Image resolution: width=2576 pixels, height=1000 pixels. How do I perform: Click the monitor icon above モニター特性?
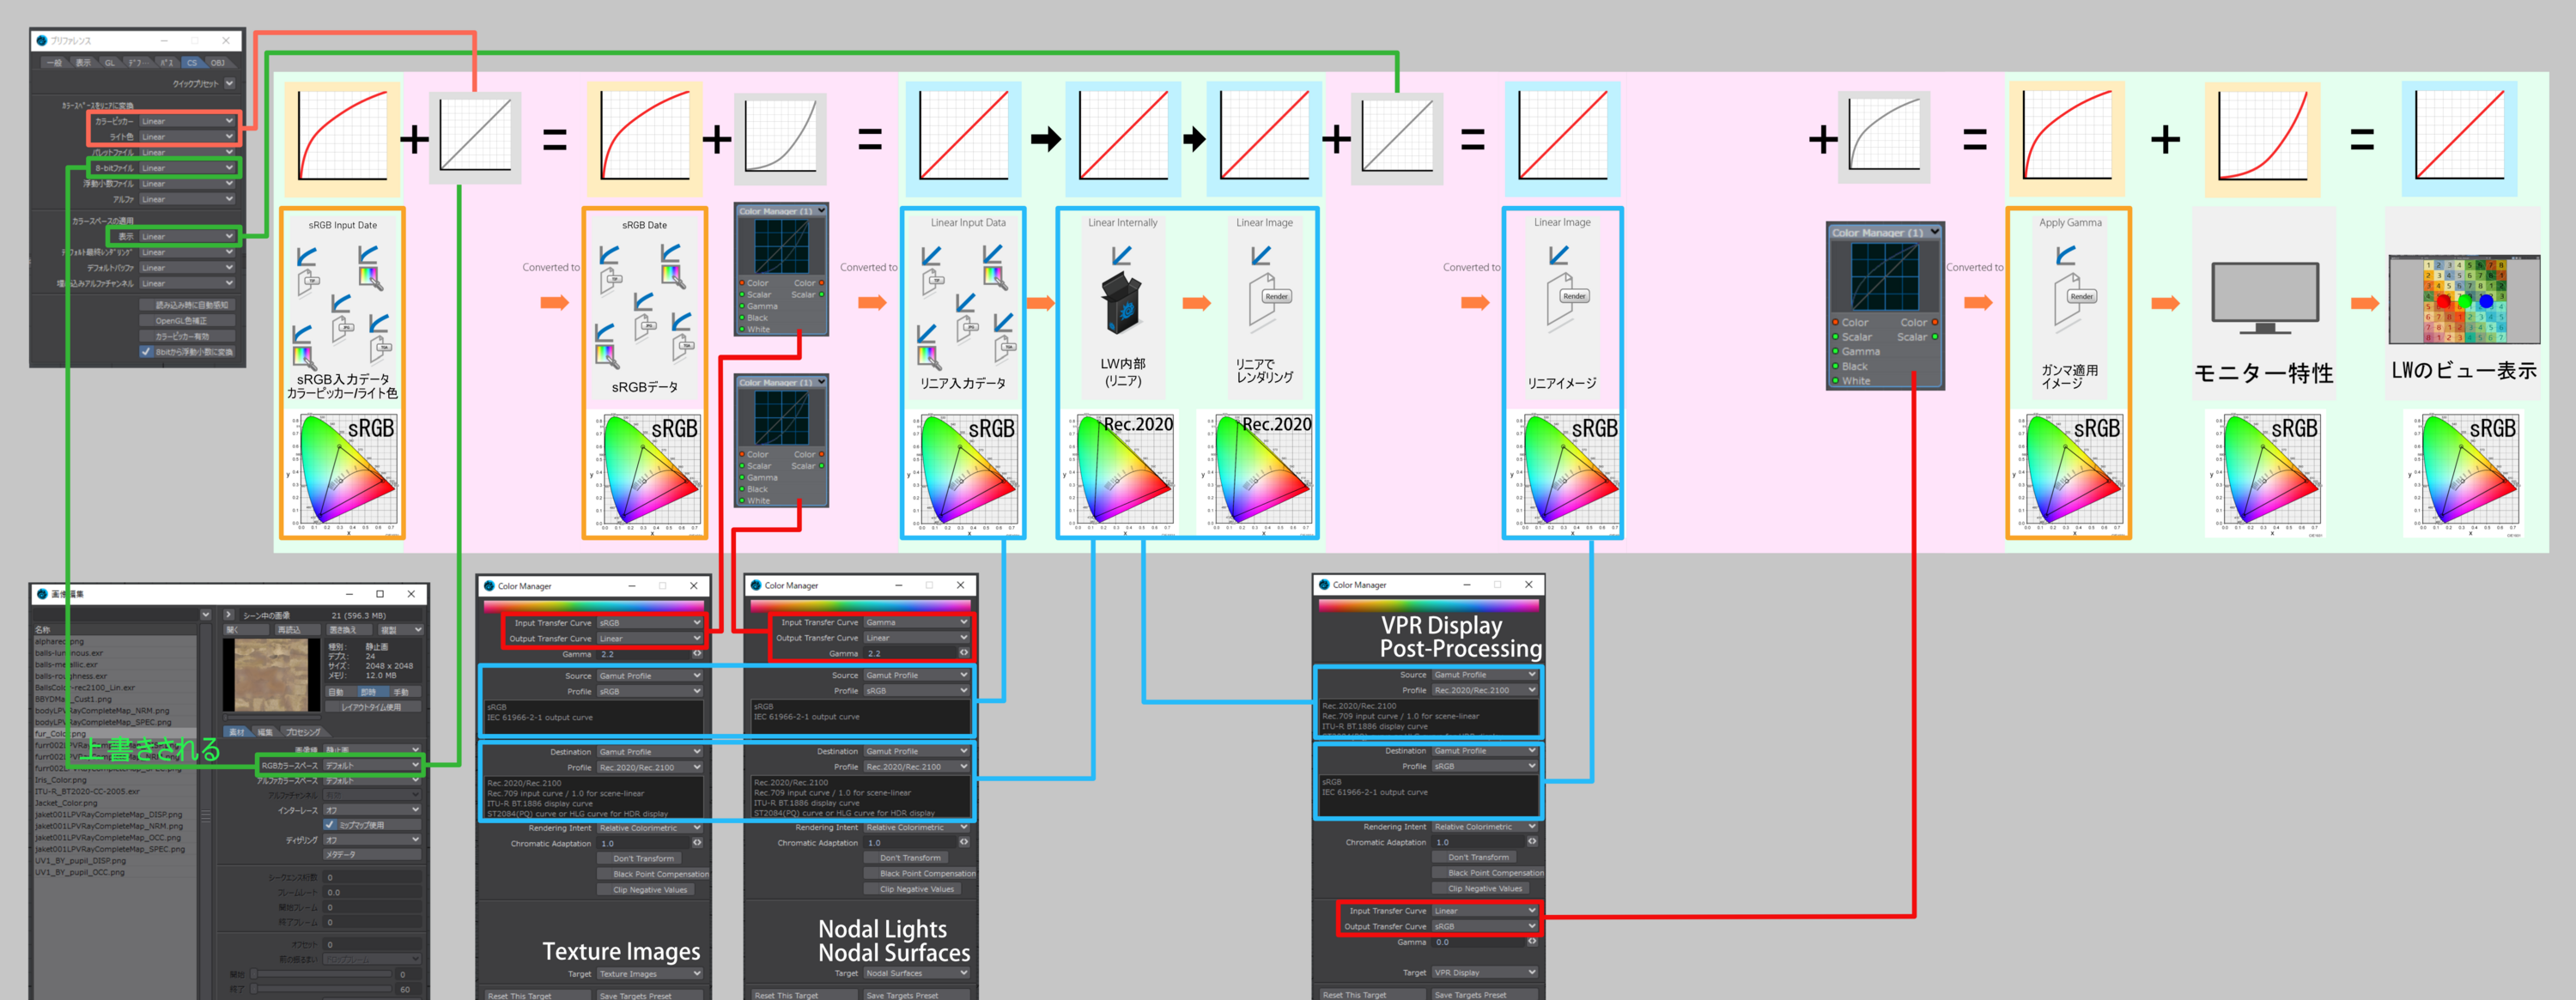pos(2265,297)
